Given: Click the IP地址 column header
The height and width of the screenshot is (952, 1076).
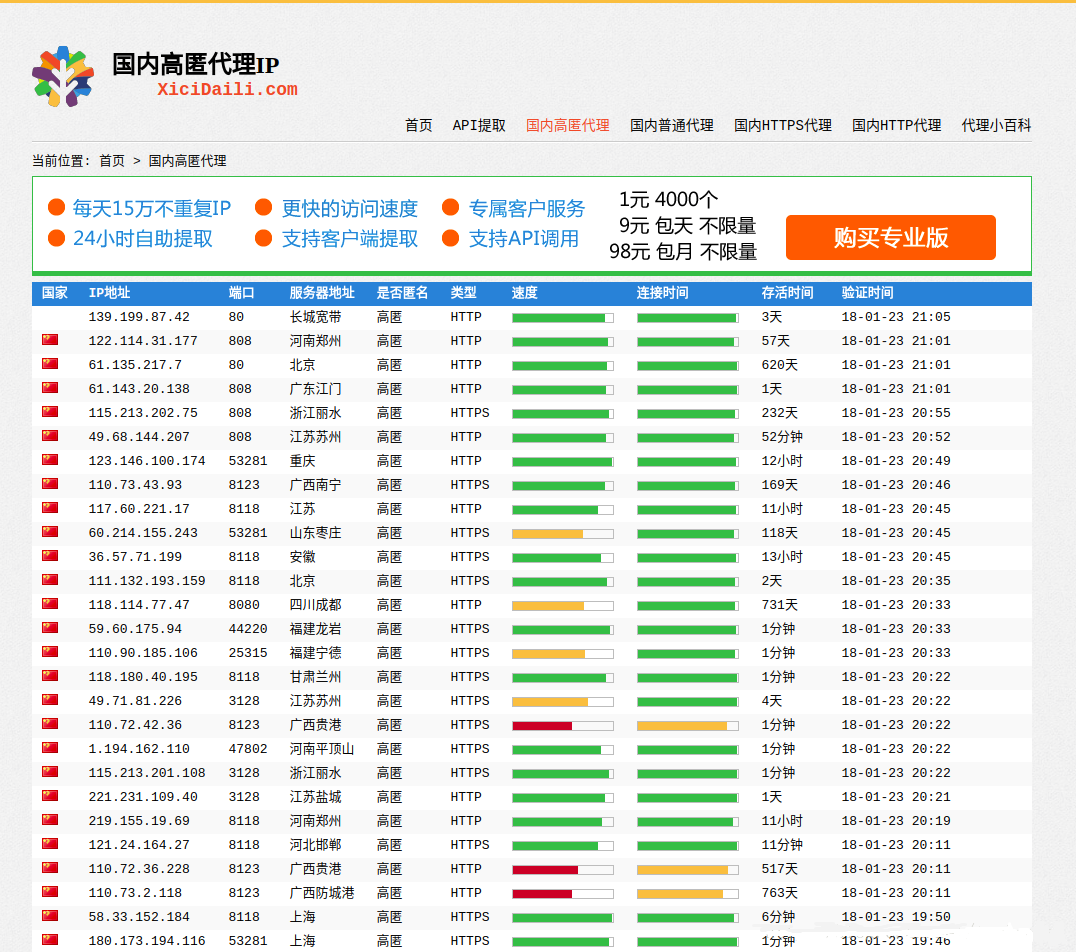Looking at the screenshot, I should (x=109, y=293).
